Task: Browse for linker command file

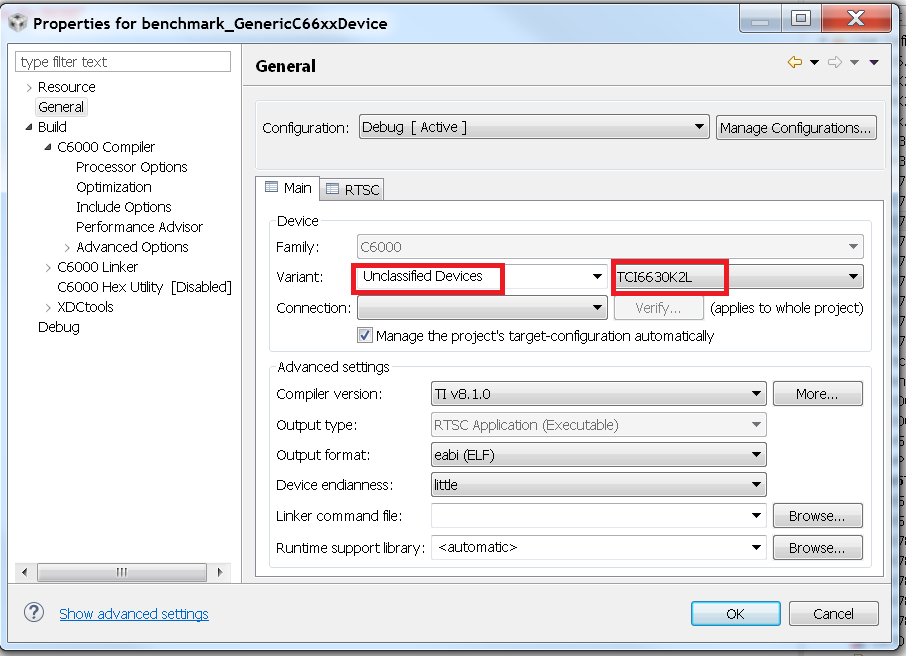Action: (x=817, y=516)
